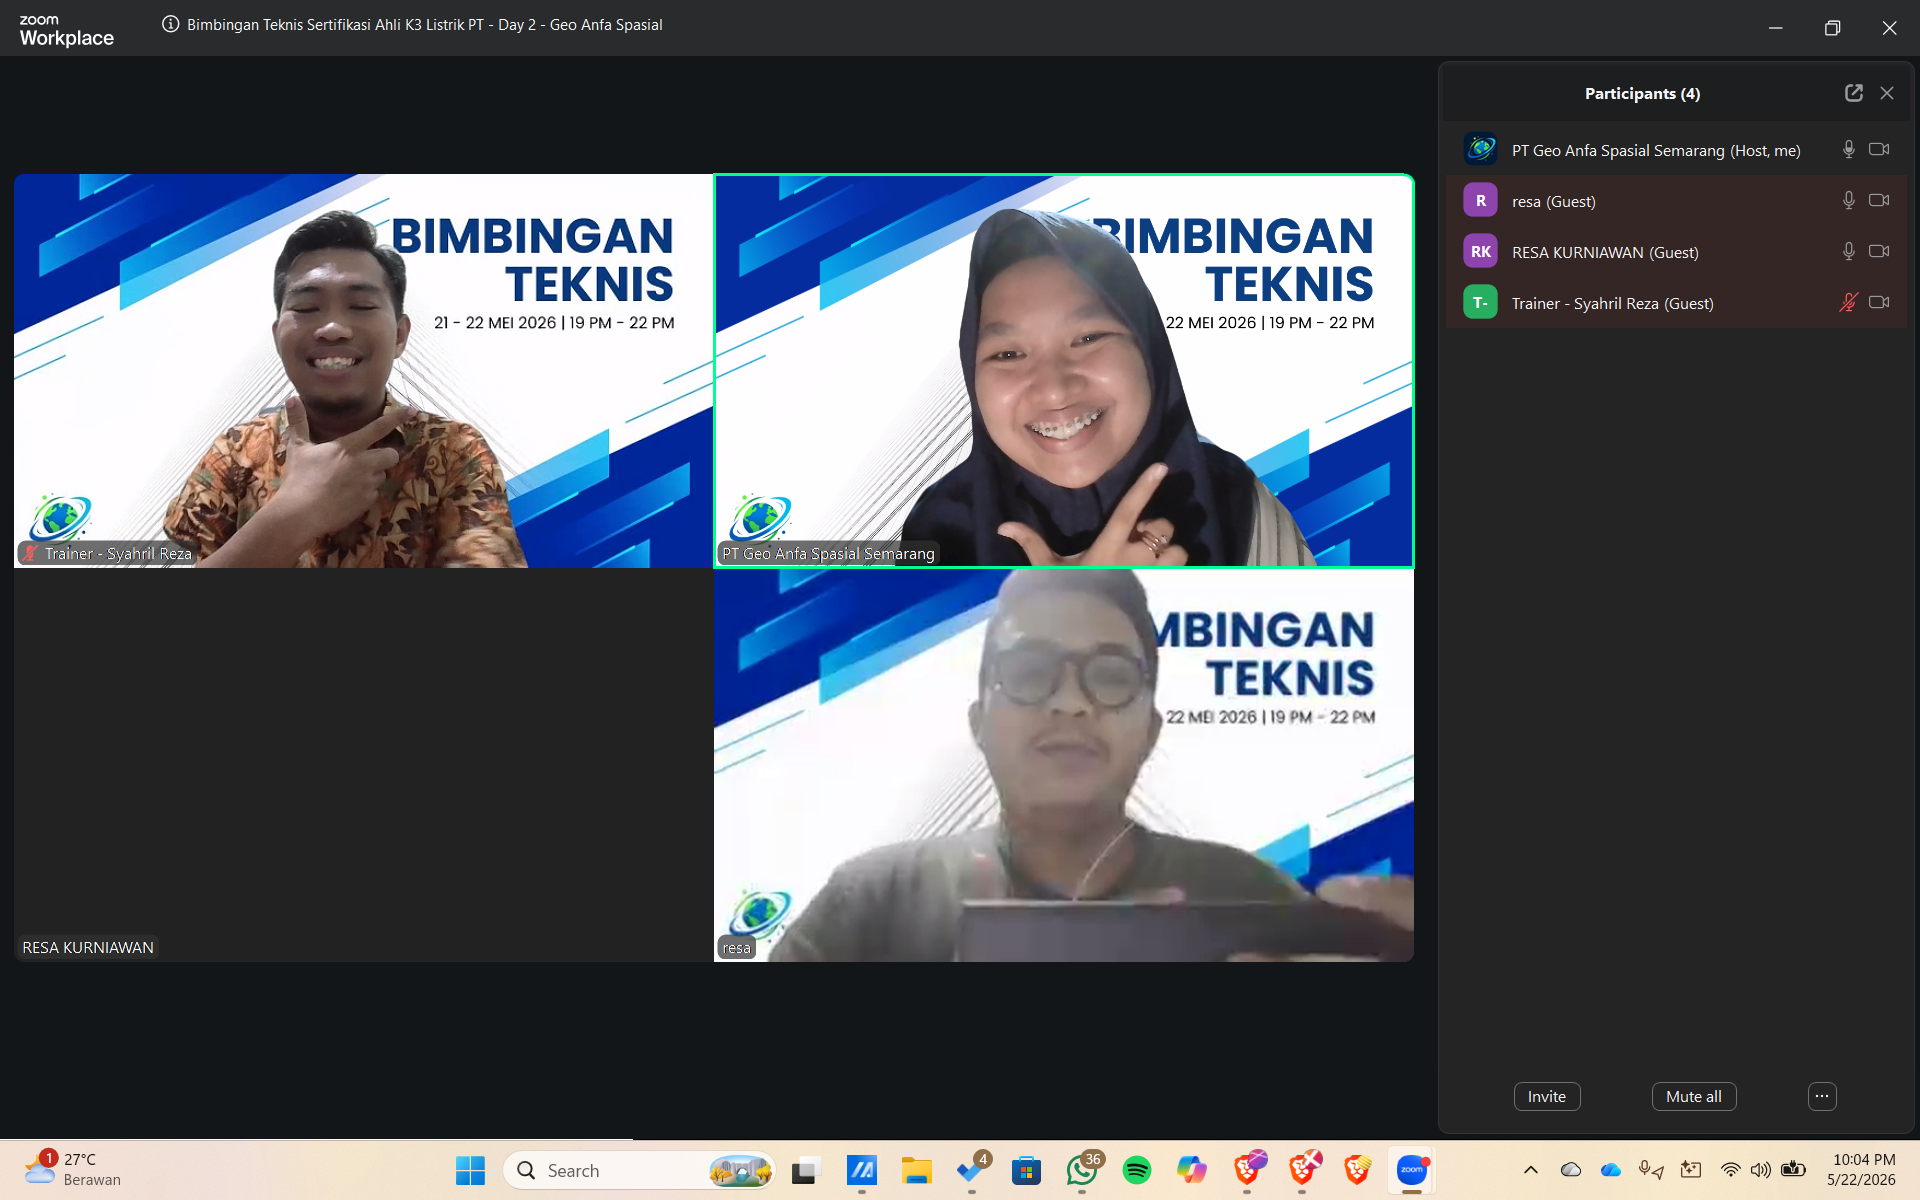Select the resa video tile
Viewport: 1920px width, 1200px height.
pos(1064,765)
